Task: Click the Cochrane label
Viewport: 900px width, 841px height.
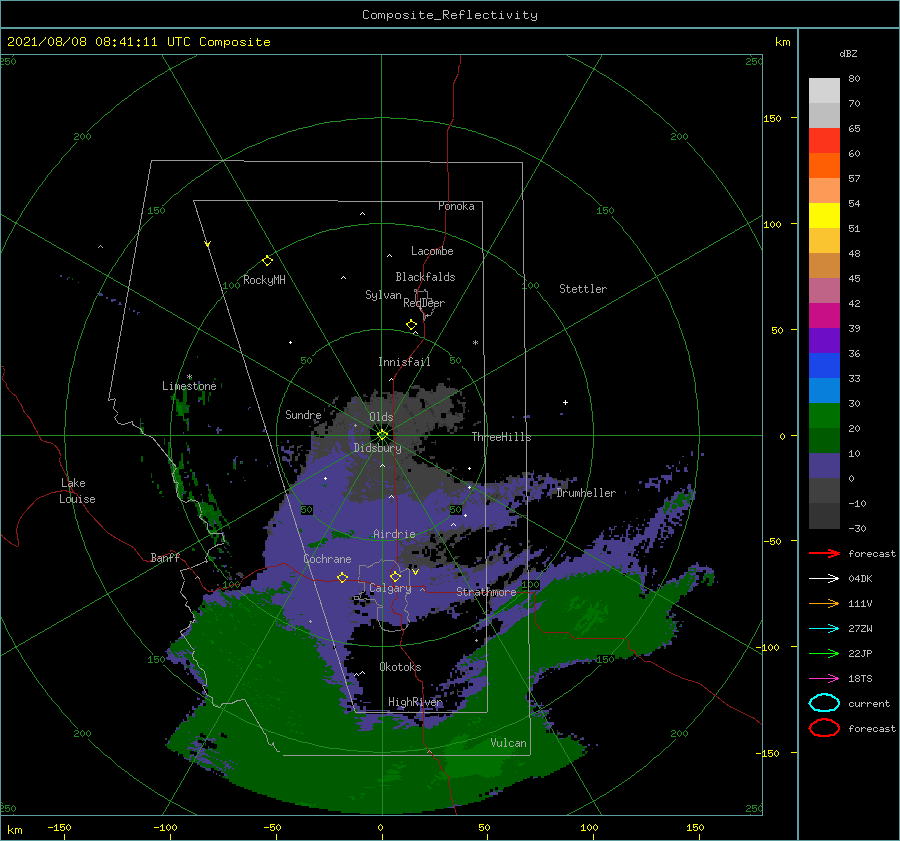Action: [327, 559]
